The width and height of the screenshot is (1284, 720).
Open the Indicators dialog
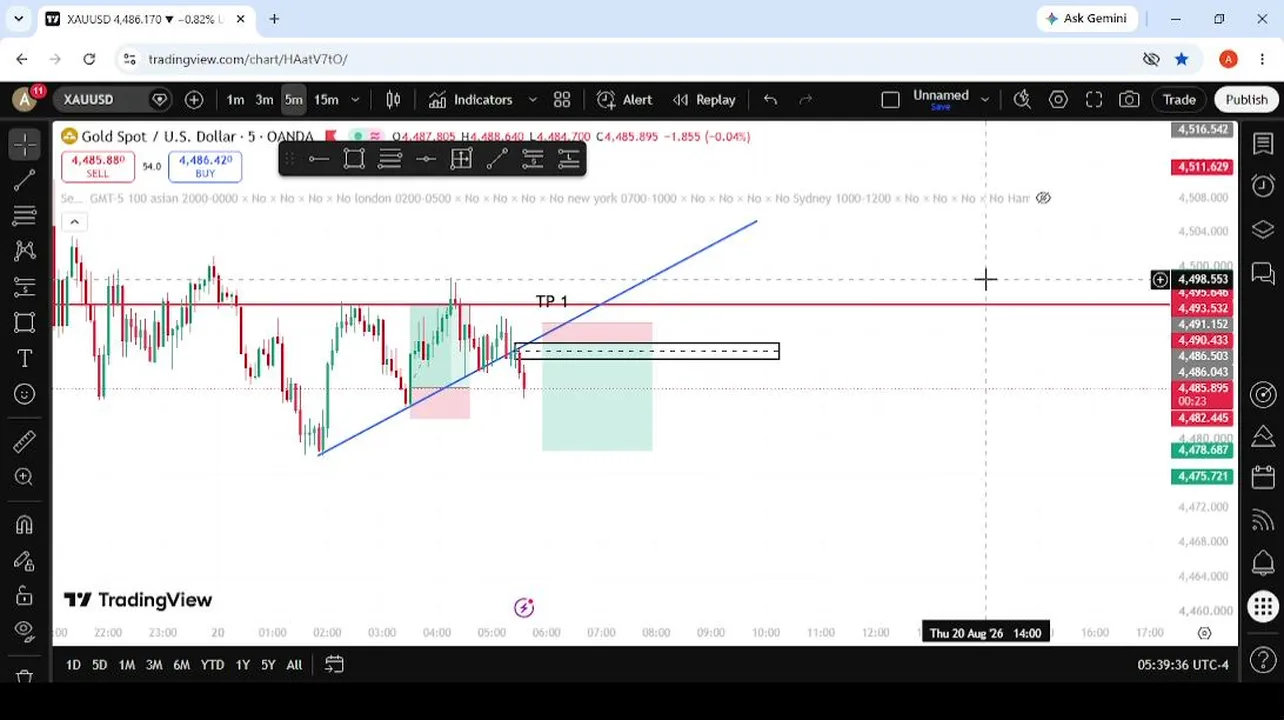[470, 100]
